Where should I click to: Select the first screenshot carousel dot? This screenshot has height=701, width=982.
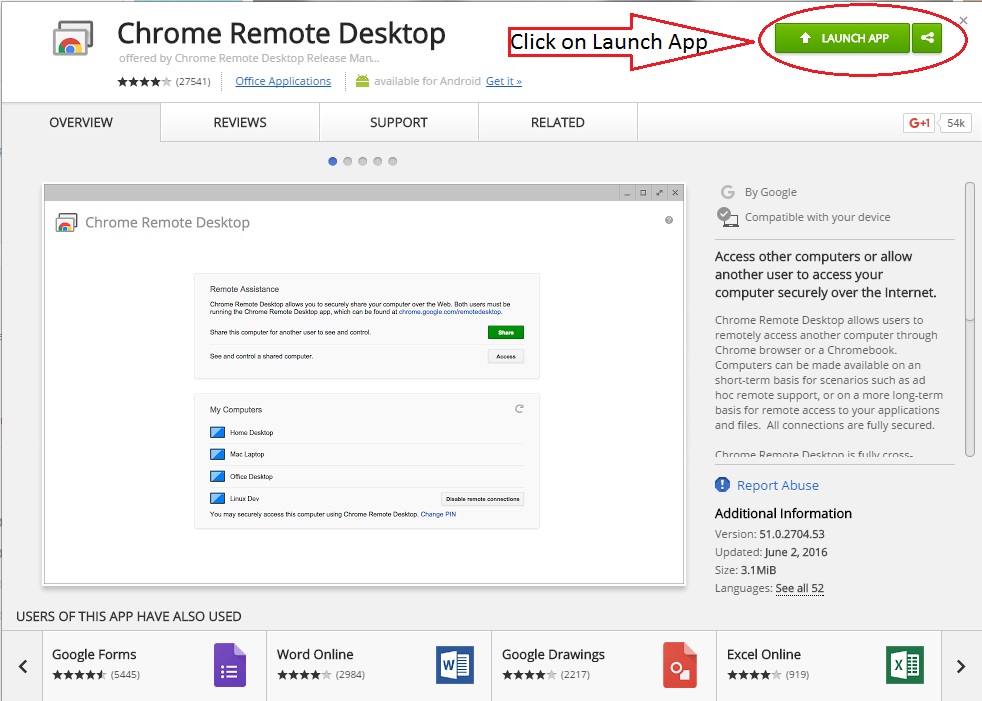click(333, 161)
